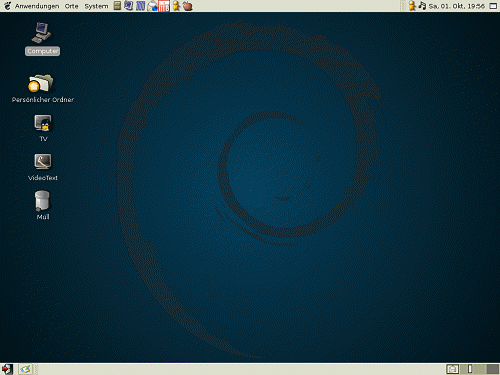This screenshot has width=500, height=375.
Task: Select the TV desktop launcher
Action: point(43,128)
